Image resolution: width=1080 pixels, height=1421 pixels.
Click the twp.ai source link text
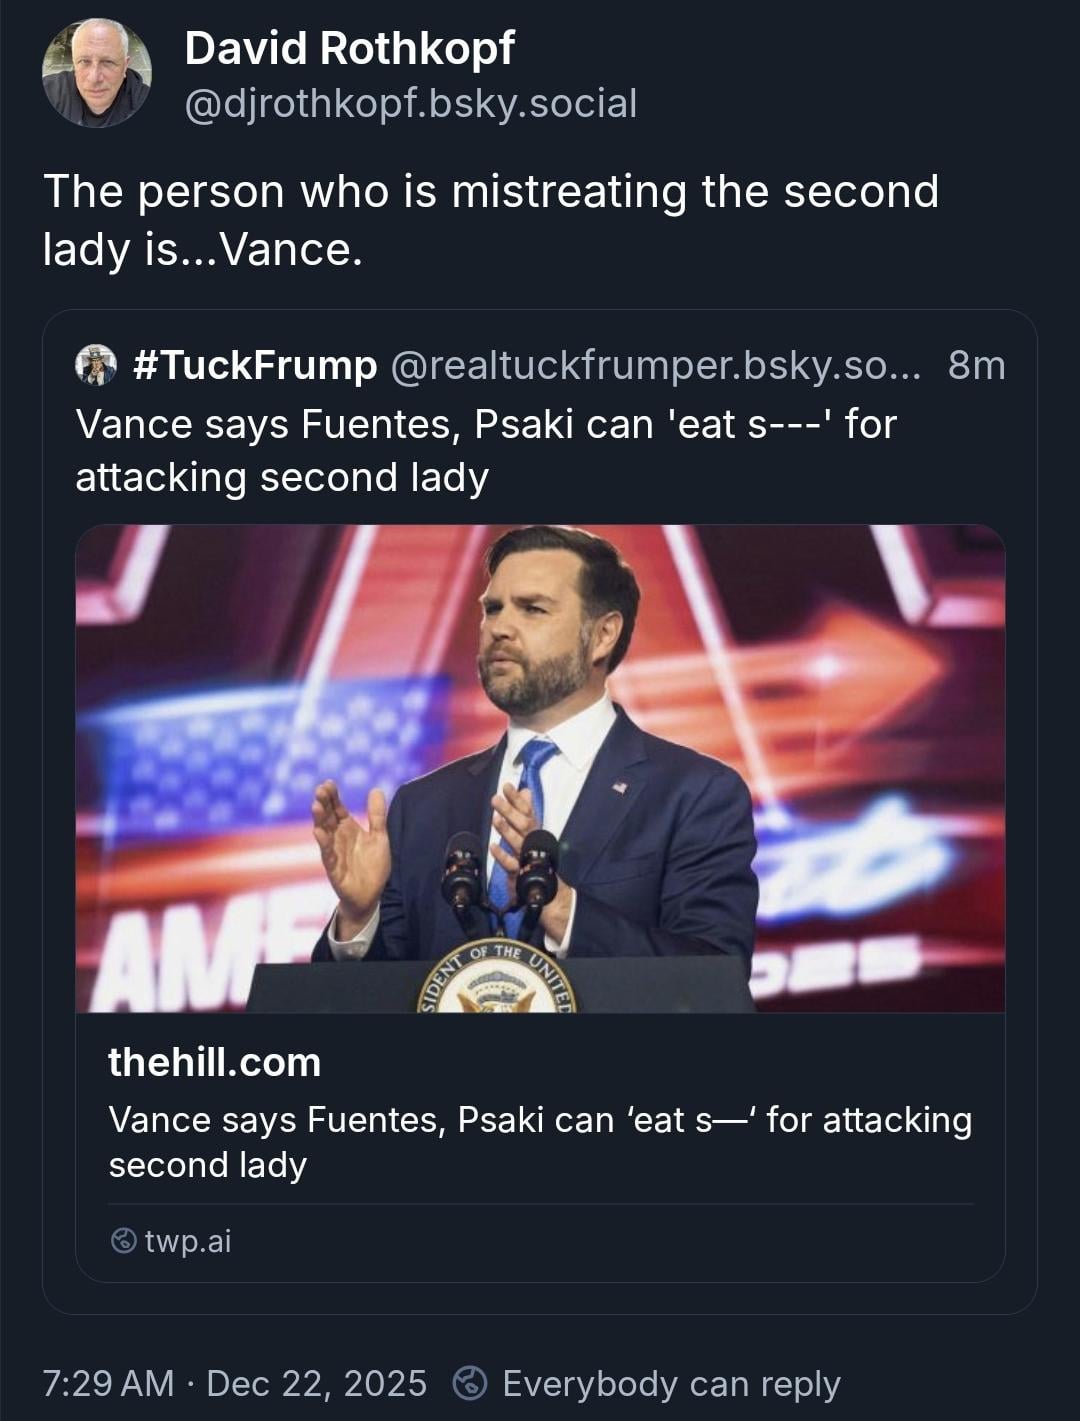click(x=188, y=1241)
